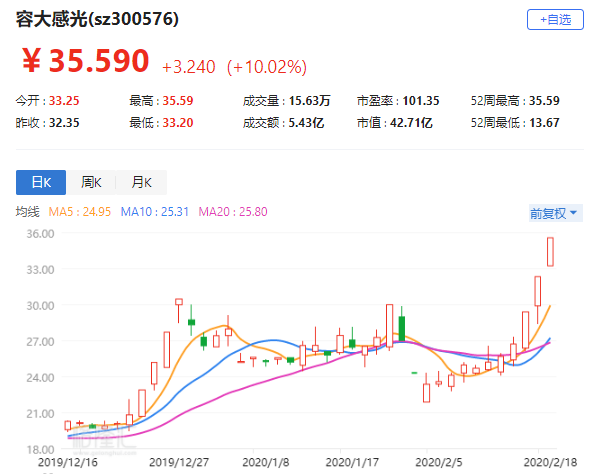Add stock to watchlist with +自选 button
Viewport: 592px width, 474px height.
point(555,20)
